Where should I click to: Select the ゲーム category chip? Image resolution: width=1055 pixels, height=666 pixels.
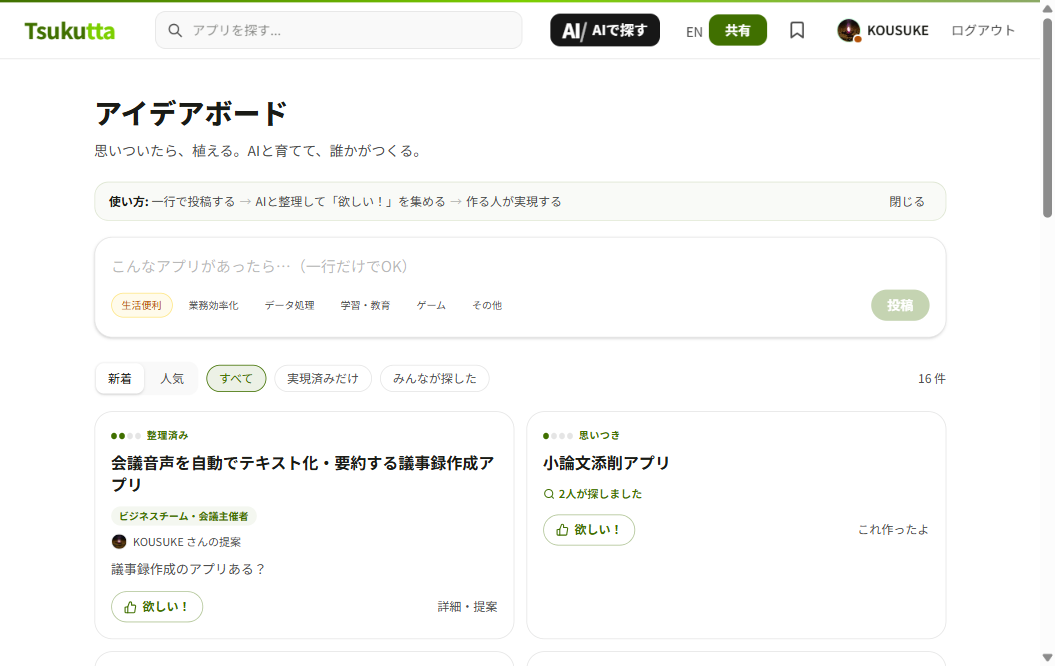click(x=431, y=305)
